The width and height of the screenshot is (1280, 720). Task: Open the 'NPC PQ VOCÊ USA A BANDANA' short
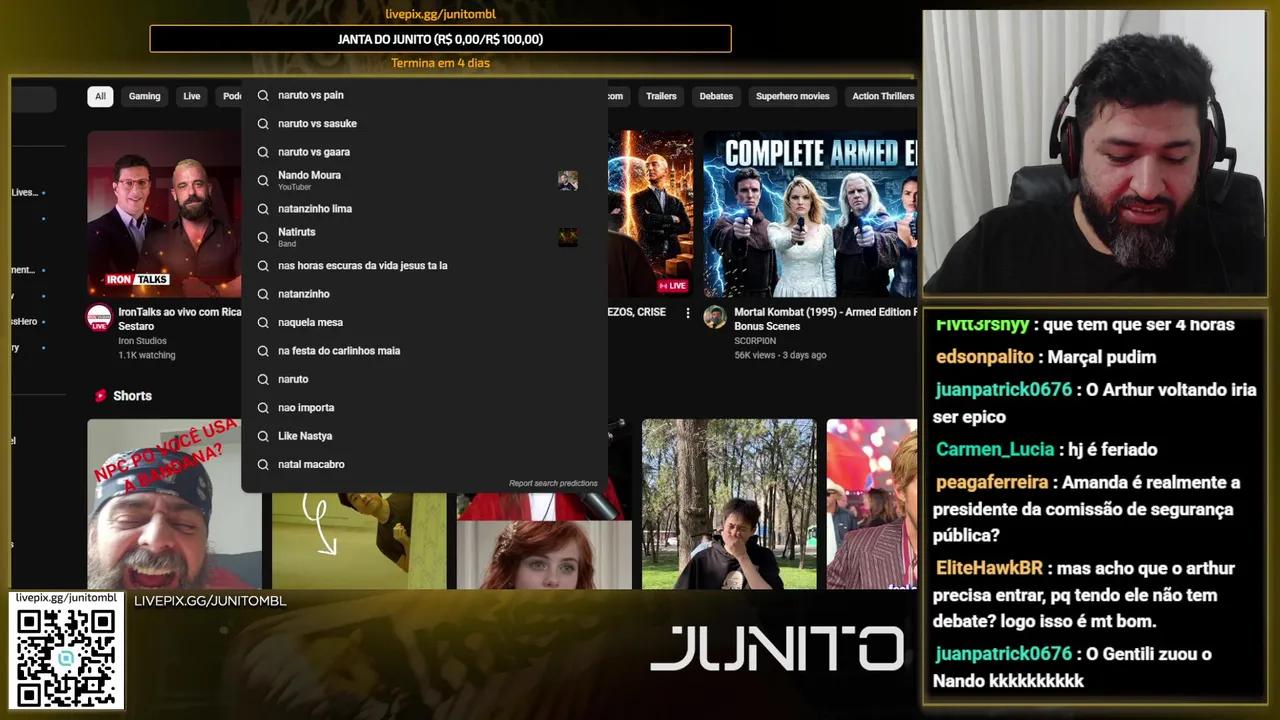[x=174, y=504]
